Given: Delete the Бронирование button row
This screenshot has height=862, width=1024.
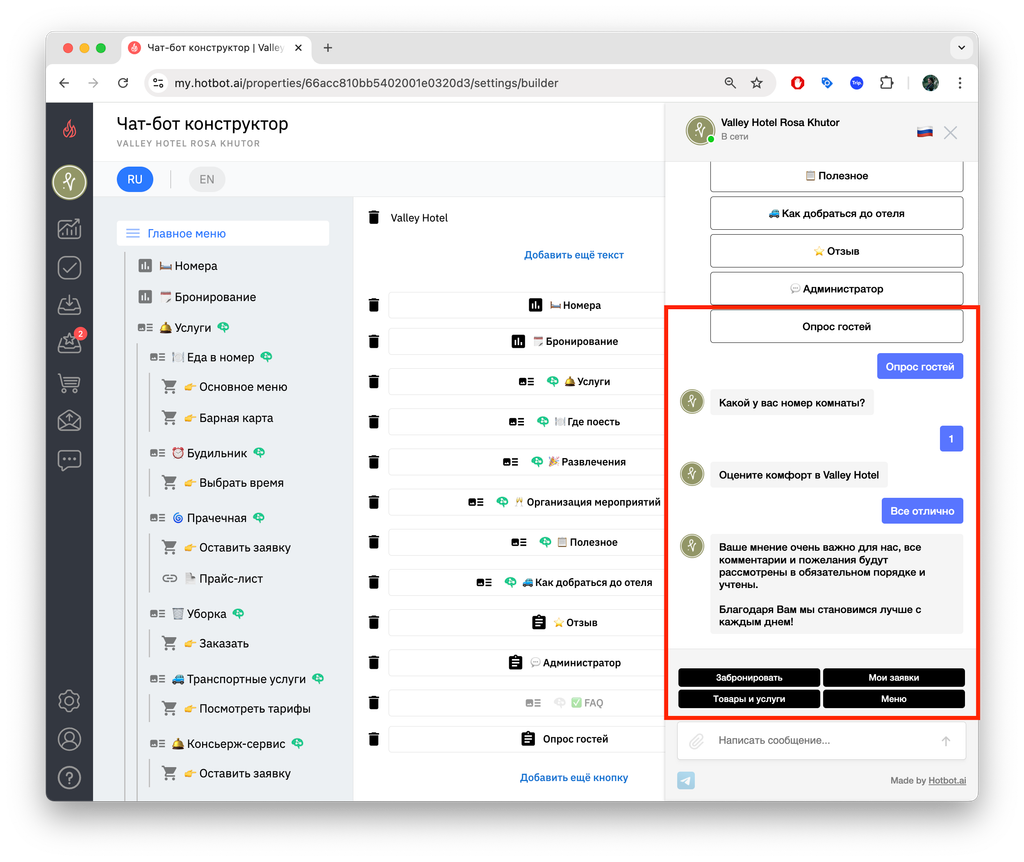Looking at the screenshot, I should (374, 341).
